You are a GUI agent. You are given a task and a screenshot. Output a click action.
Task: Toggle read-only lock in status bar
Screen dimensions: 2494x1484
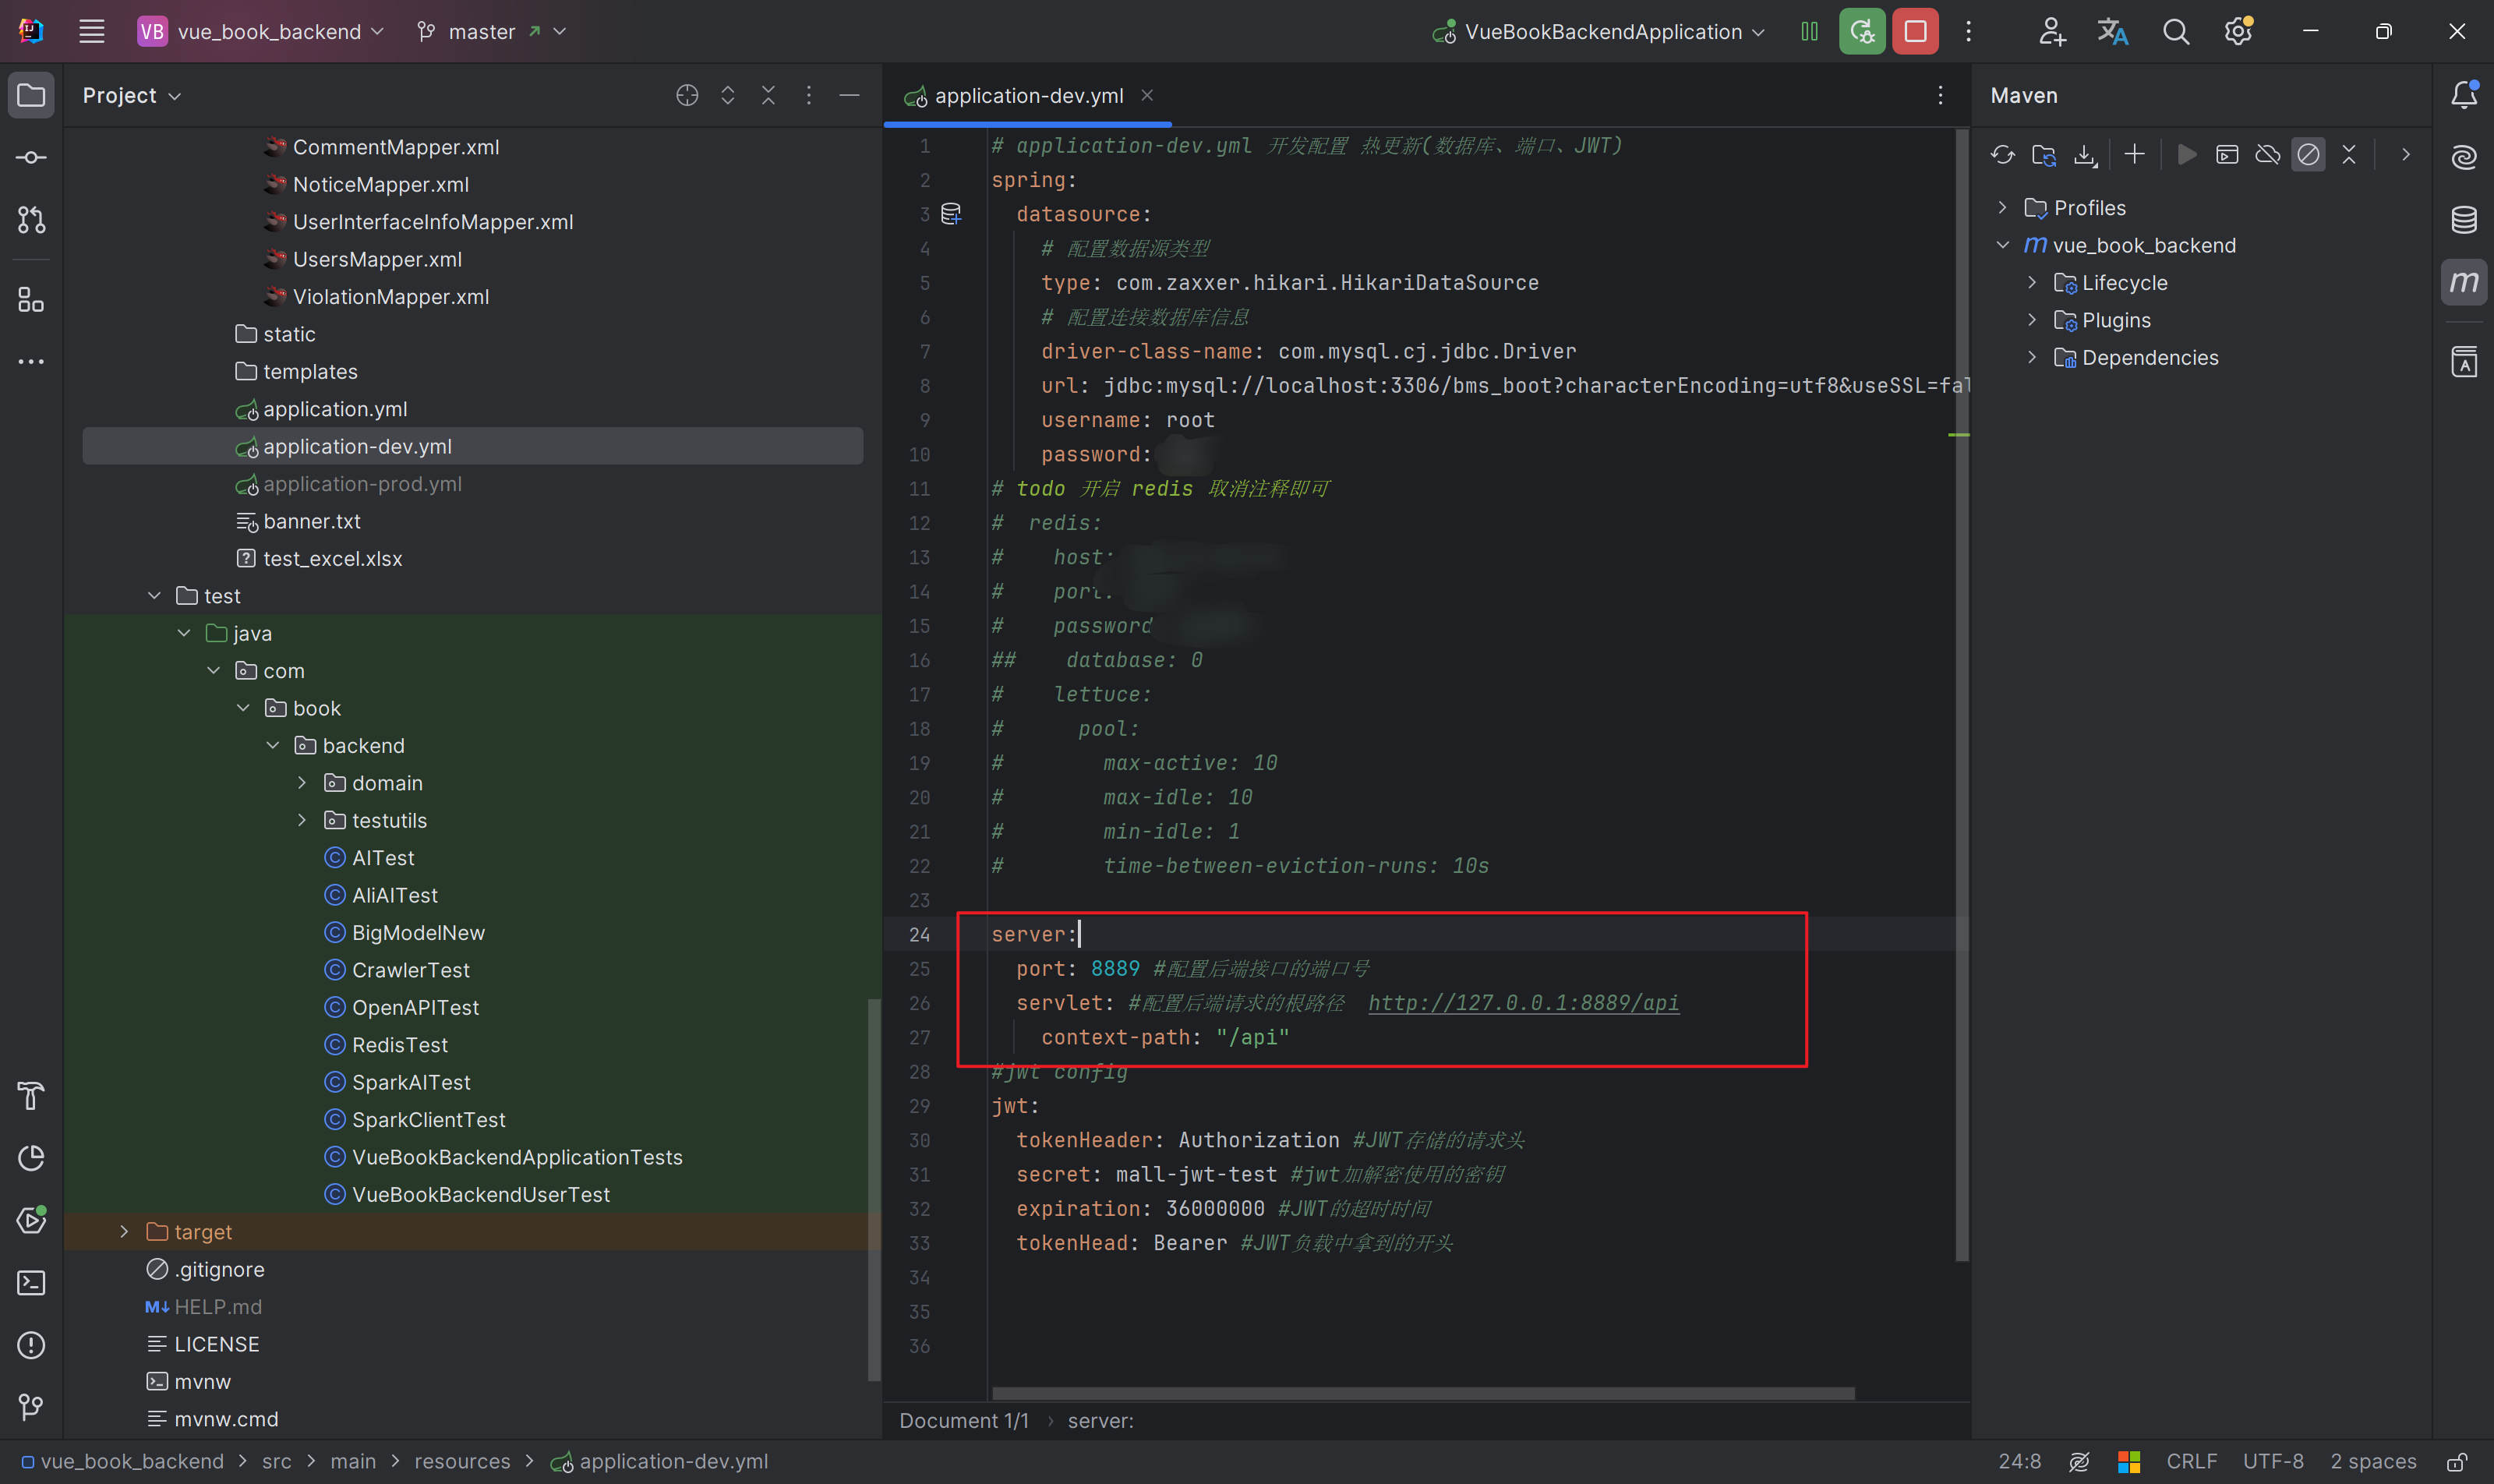point(2456,1462)
